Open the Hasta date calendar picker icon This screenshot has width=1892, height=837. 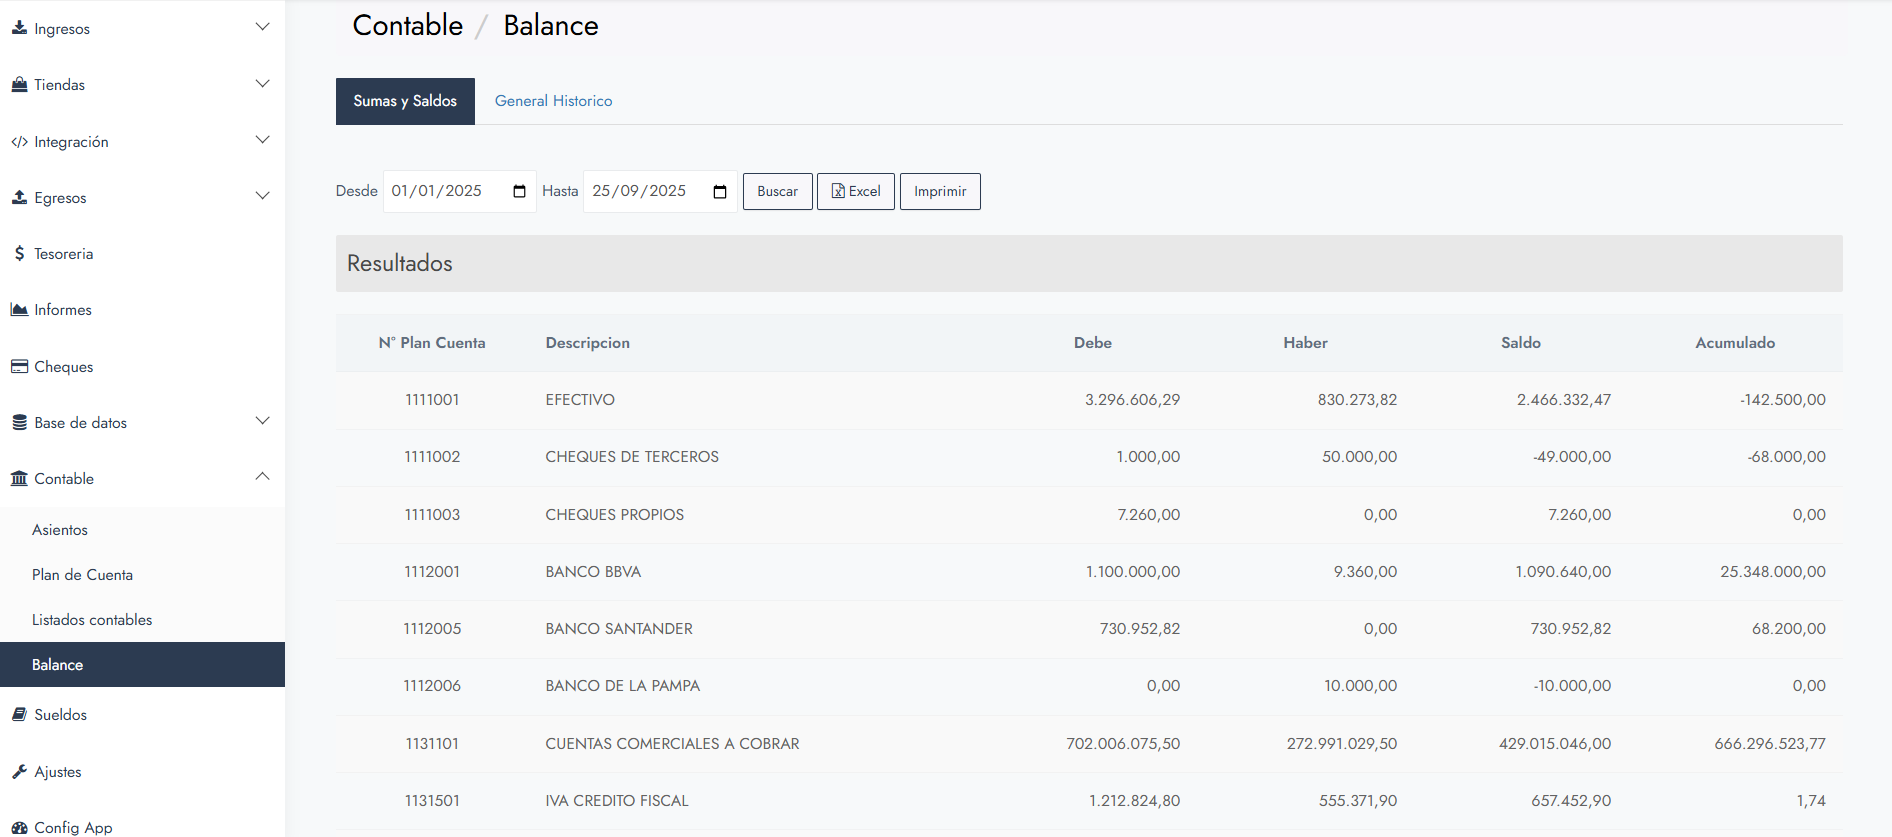(x=720, y=191)
